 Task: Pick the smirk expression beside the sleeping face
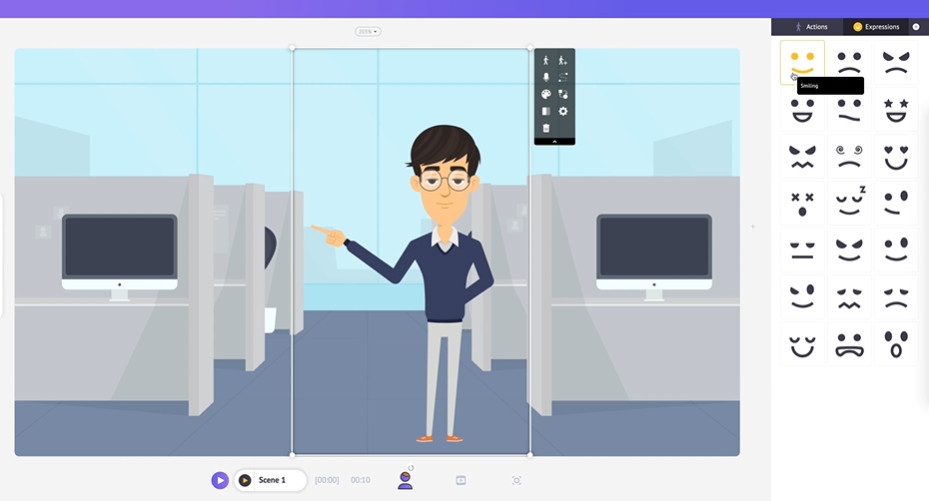point(896,204)
